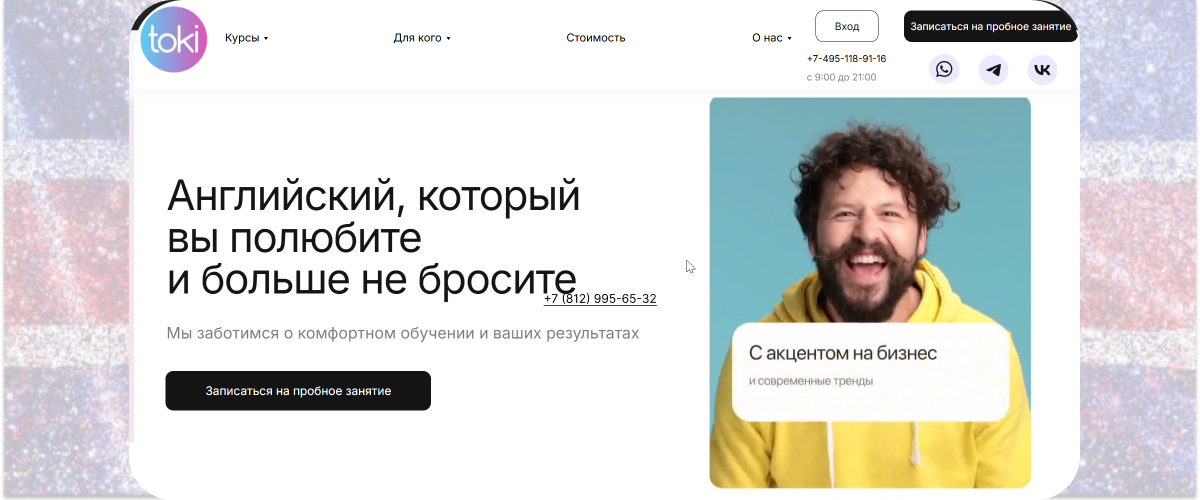Click the Вход login button

point(847,26)
